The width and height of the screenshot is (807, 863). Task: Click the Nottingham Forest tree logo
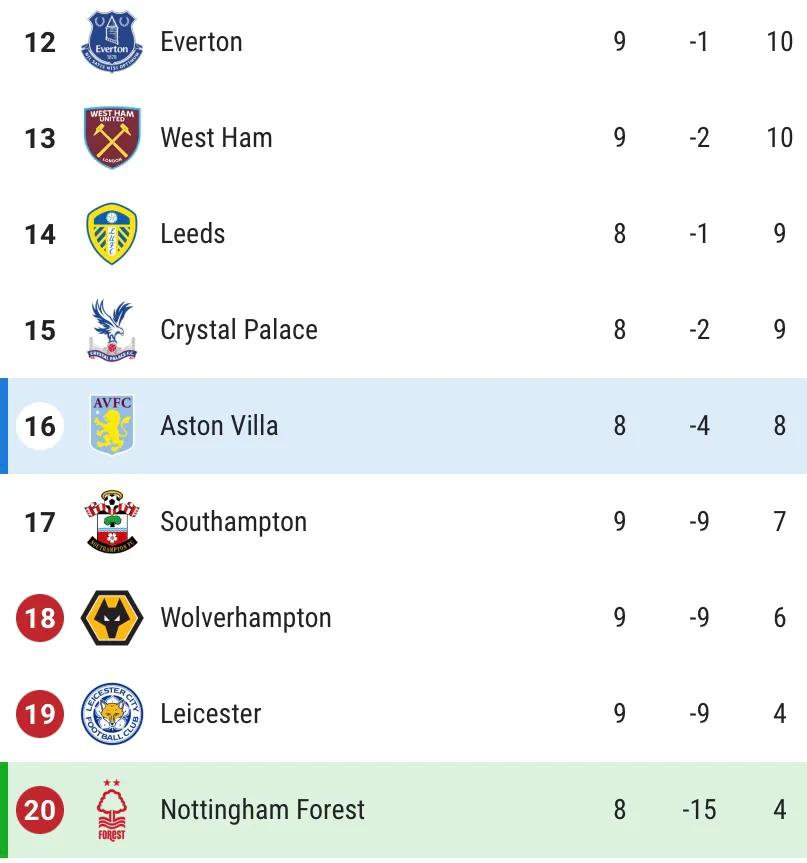coord(112,810)
